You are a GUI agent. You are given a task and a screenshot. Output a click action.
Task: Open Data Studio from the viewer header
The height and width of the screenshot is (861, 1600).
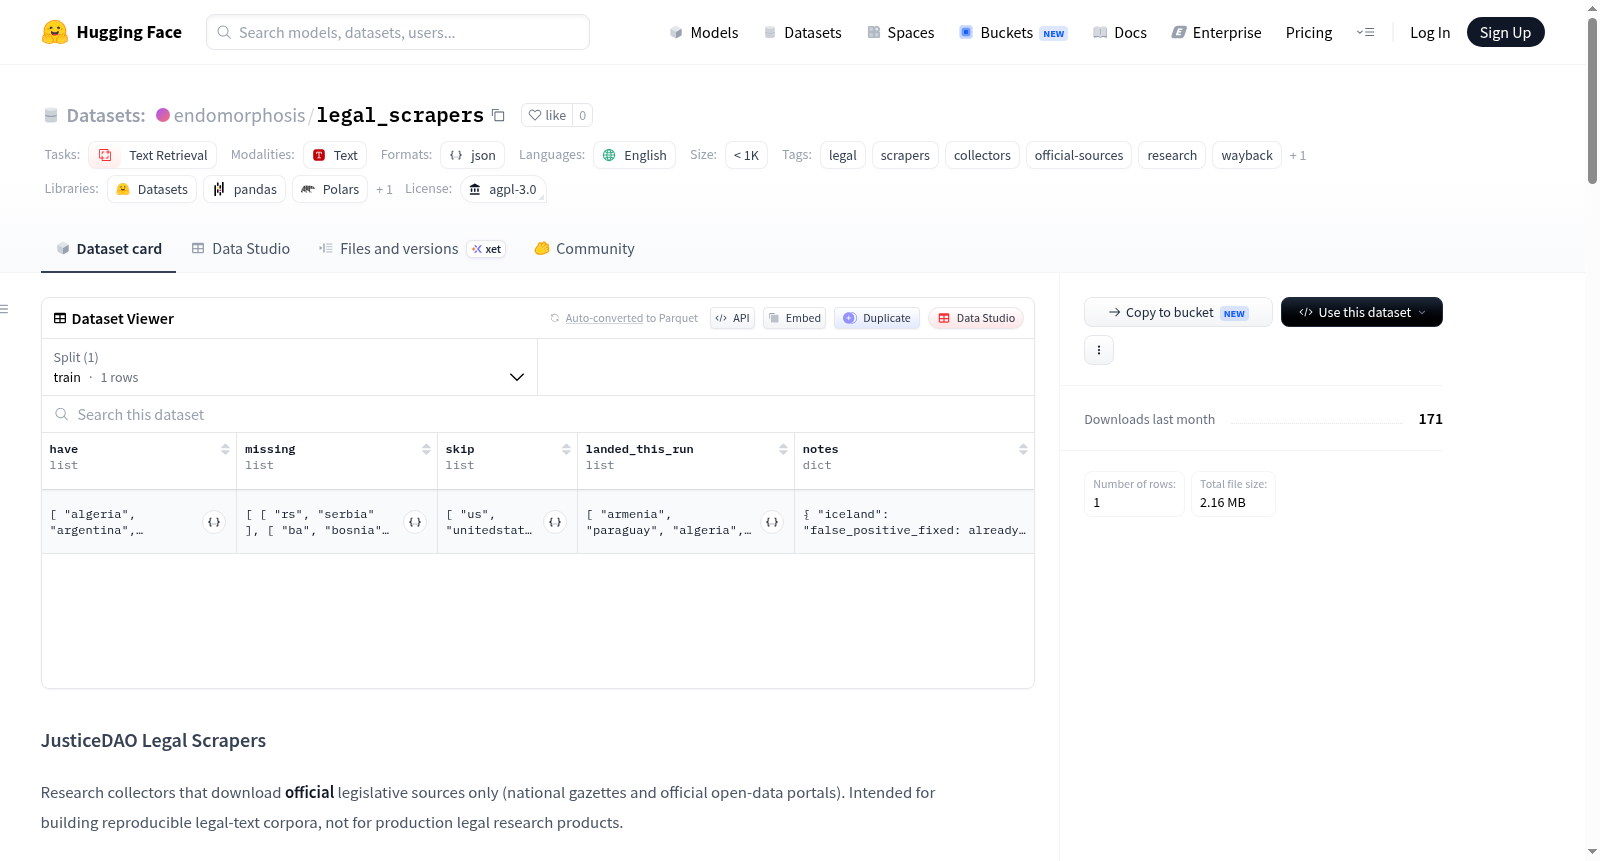(976, 318)
